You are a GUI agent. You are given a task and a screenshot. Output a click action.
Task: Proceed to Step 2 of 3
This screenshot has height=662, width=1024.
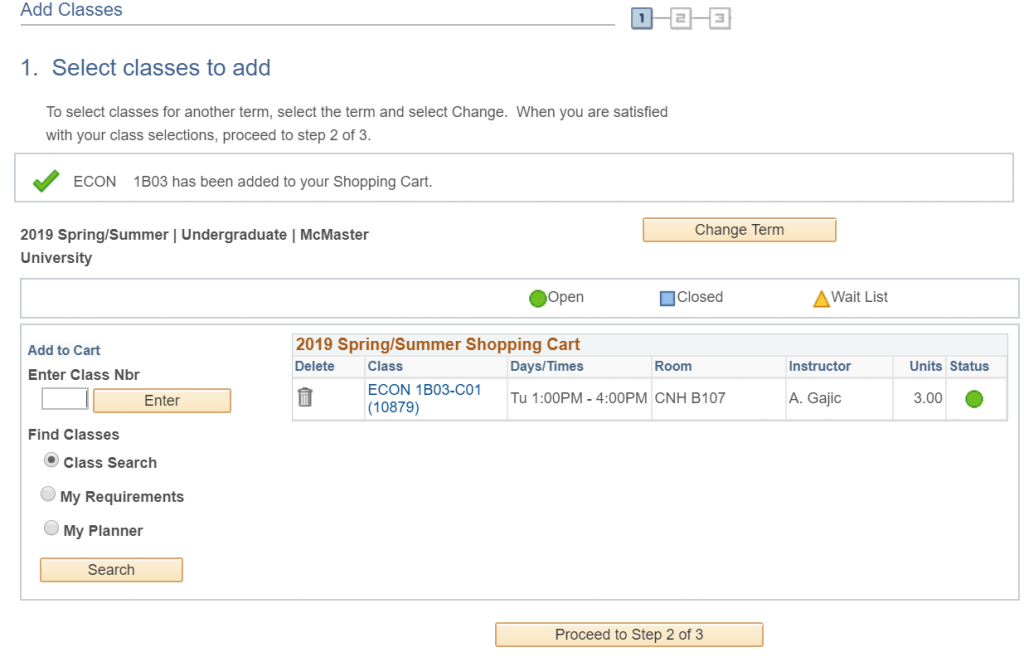pos(629,635)
